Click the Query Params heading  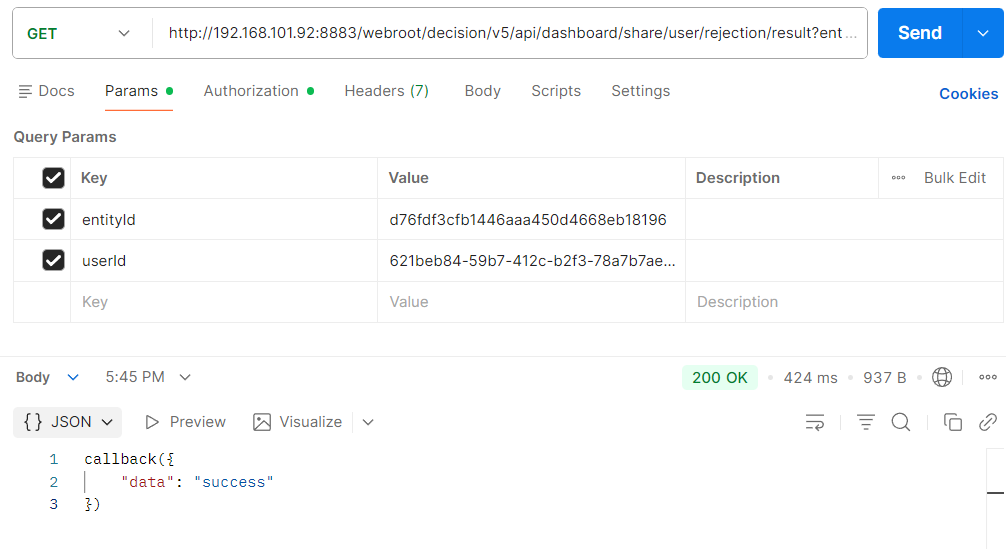click(65, 137)
